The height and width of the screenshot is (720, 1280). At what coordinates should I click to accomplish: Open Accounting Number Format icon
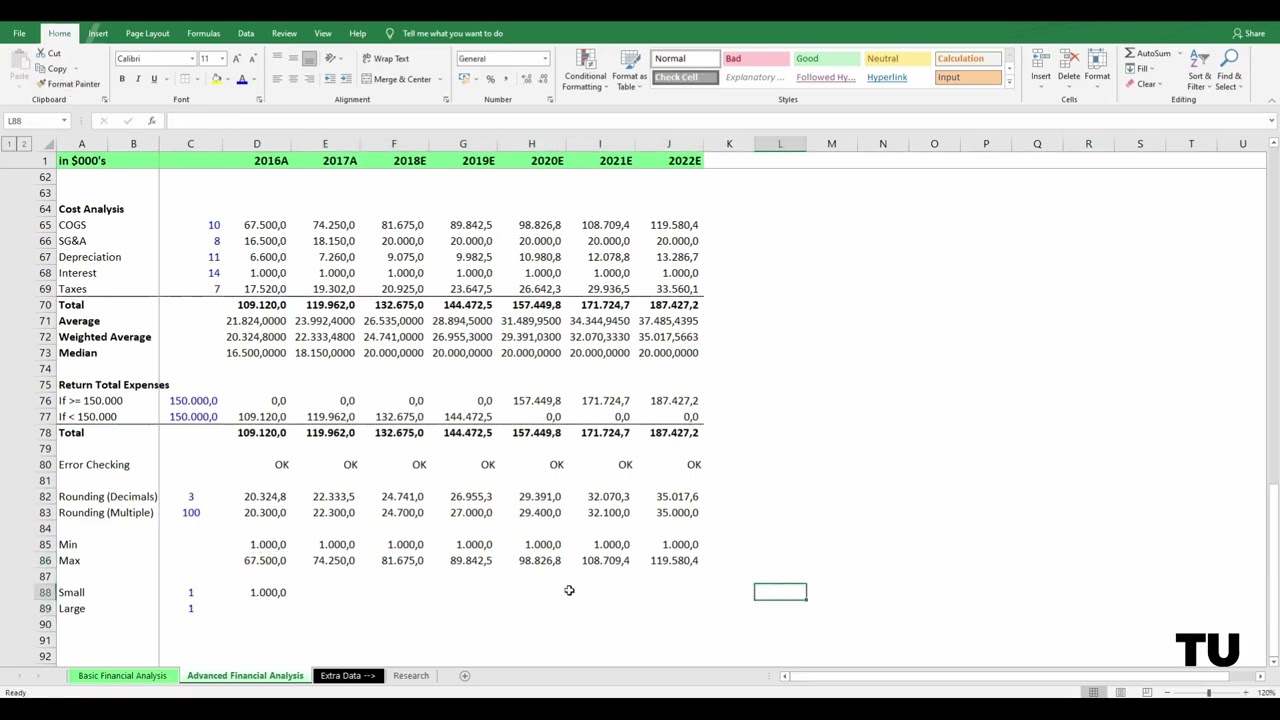click(x=464, y=79)
